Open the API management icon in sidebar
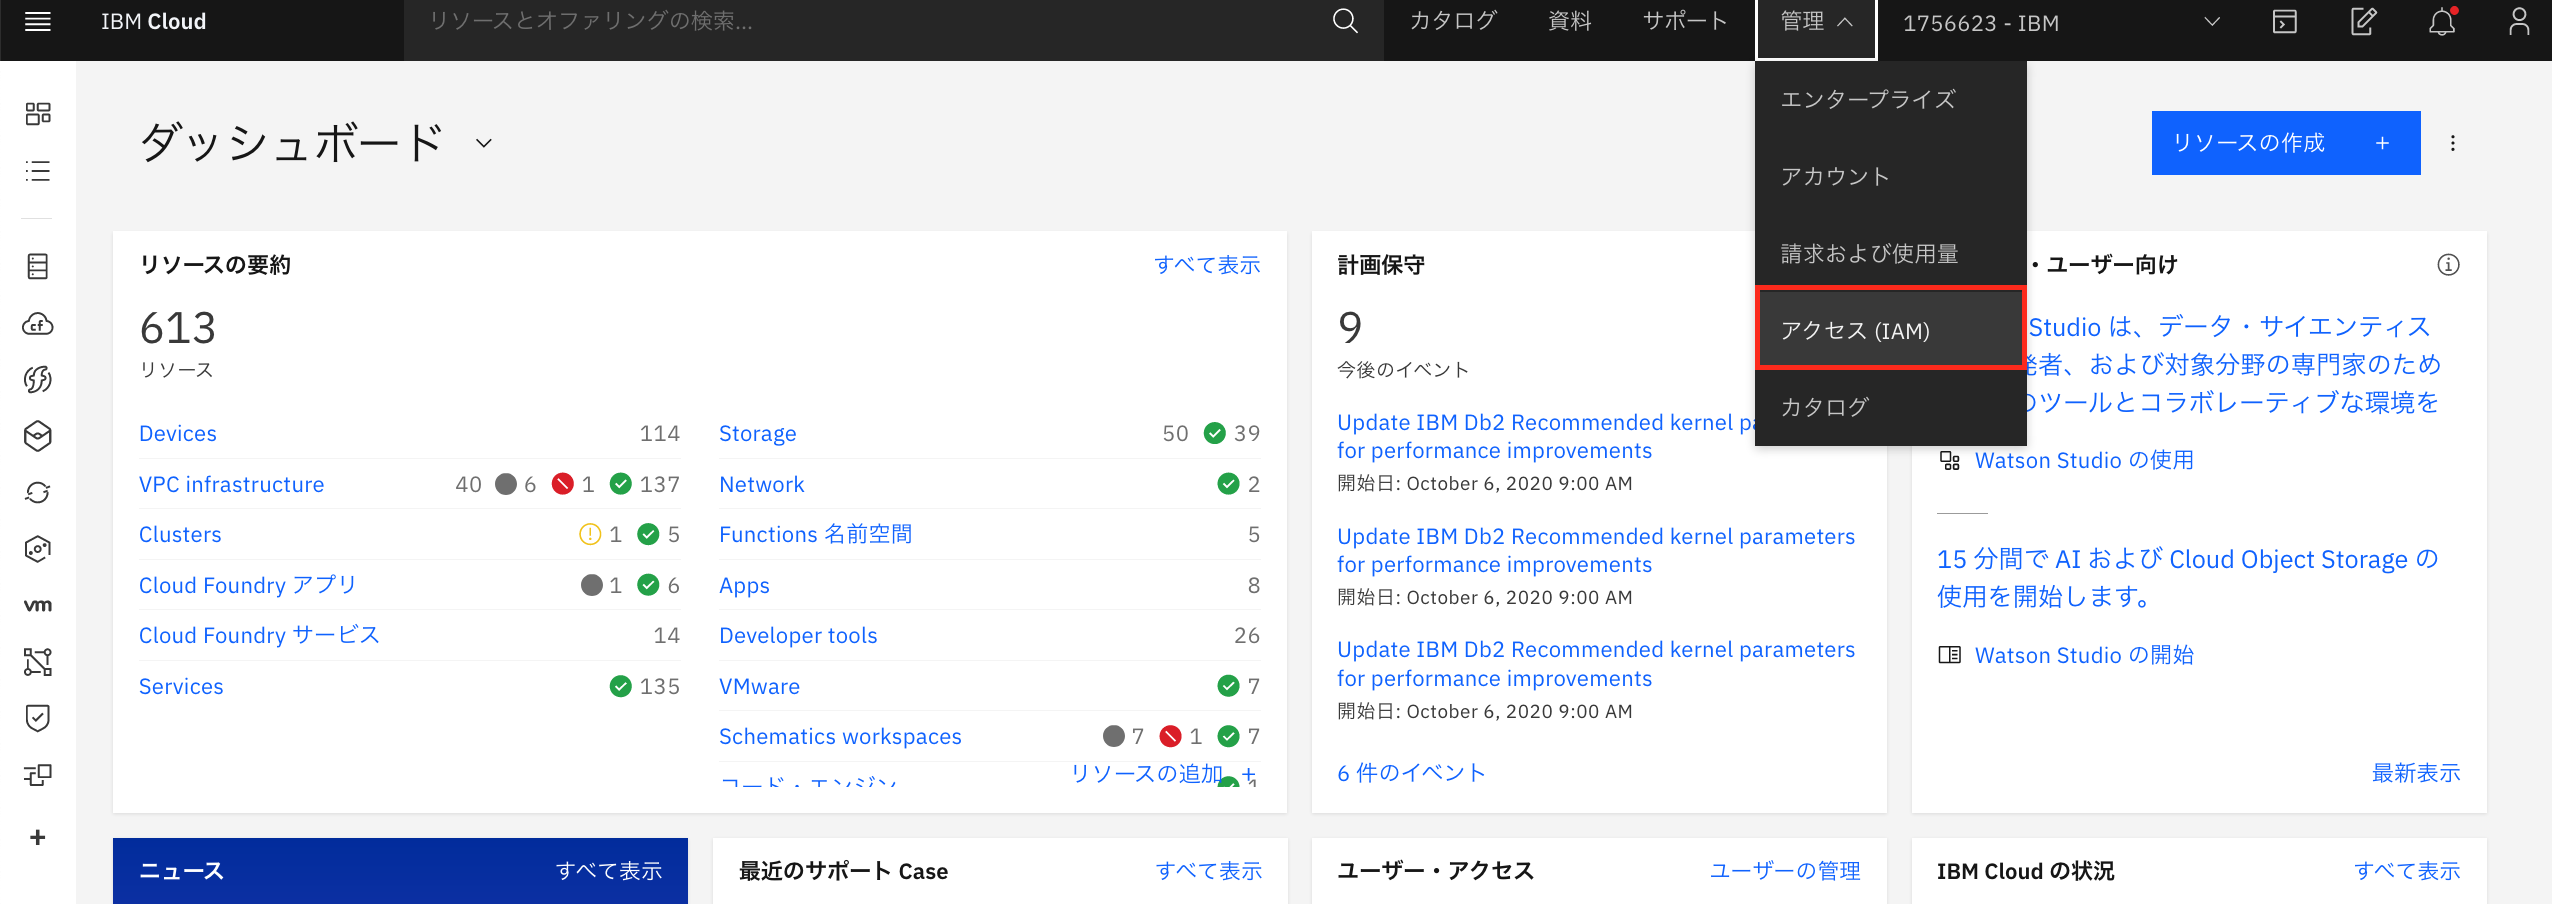 38,775
